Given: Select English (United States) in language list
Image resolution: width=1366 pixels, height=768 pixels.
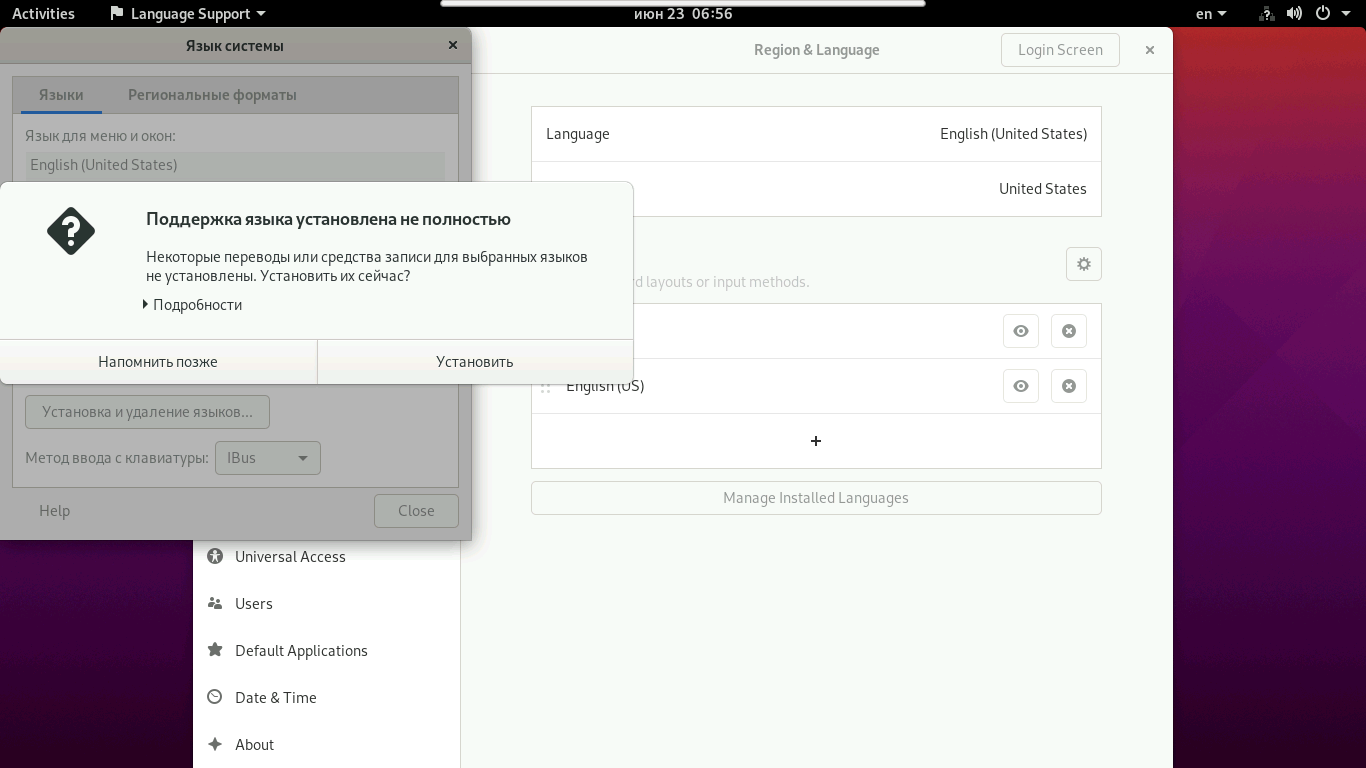Looking at the screenshot, I should coord(235,165).
